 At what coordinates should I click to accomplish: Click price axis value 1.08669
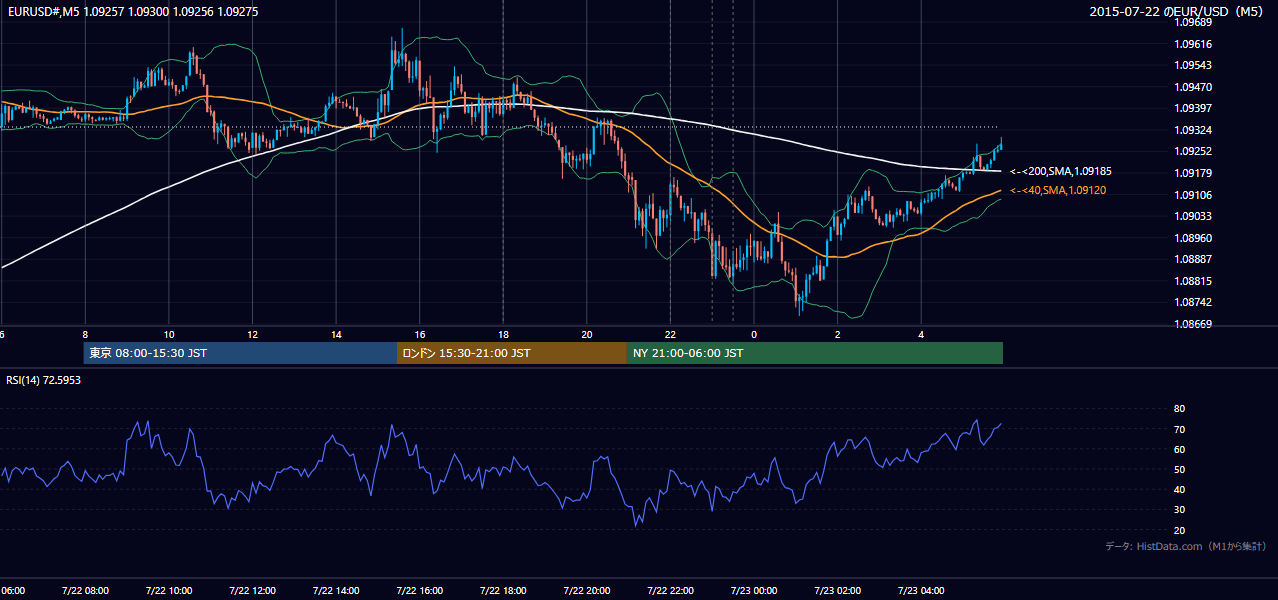click(x=1193, y=324)
